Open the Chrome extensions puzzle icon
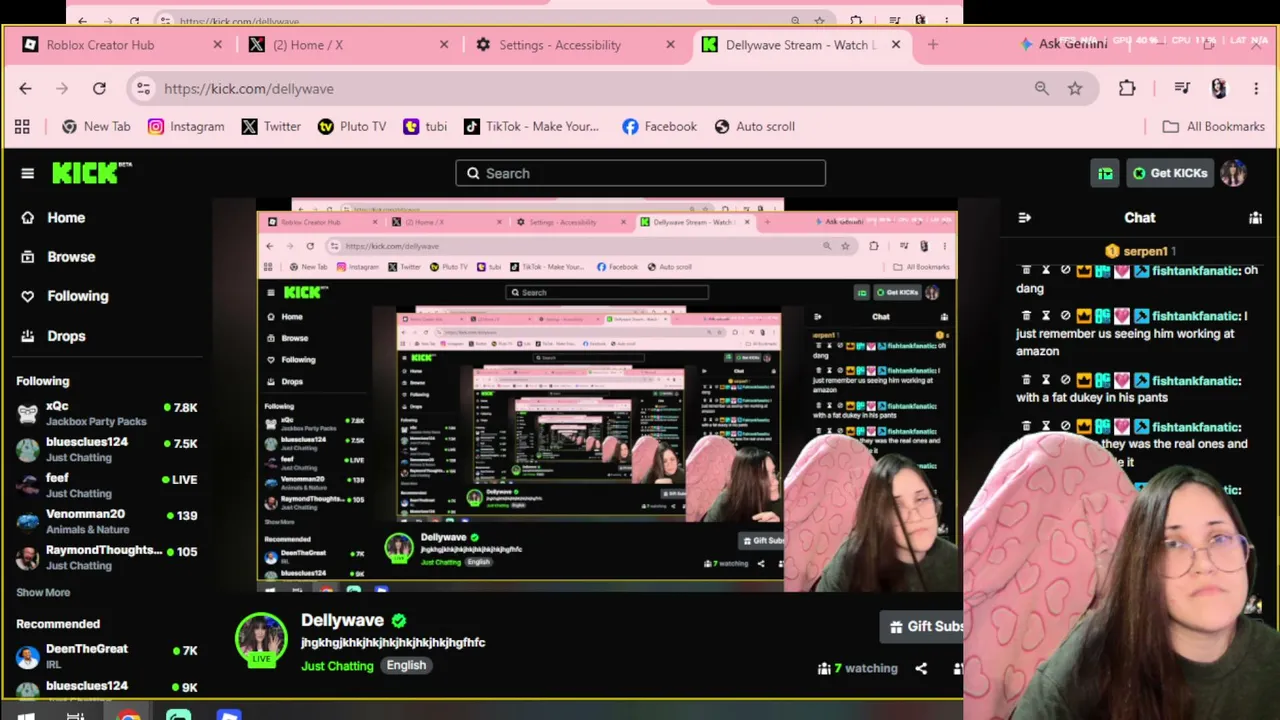 coord(1127,88)
